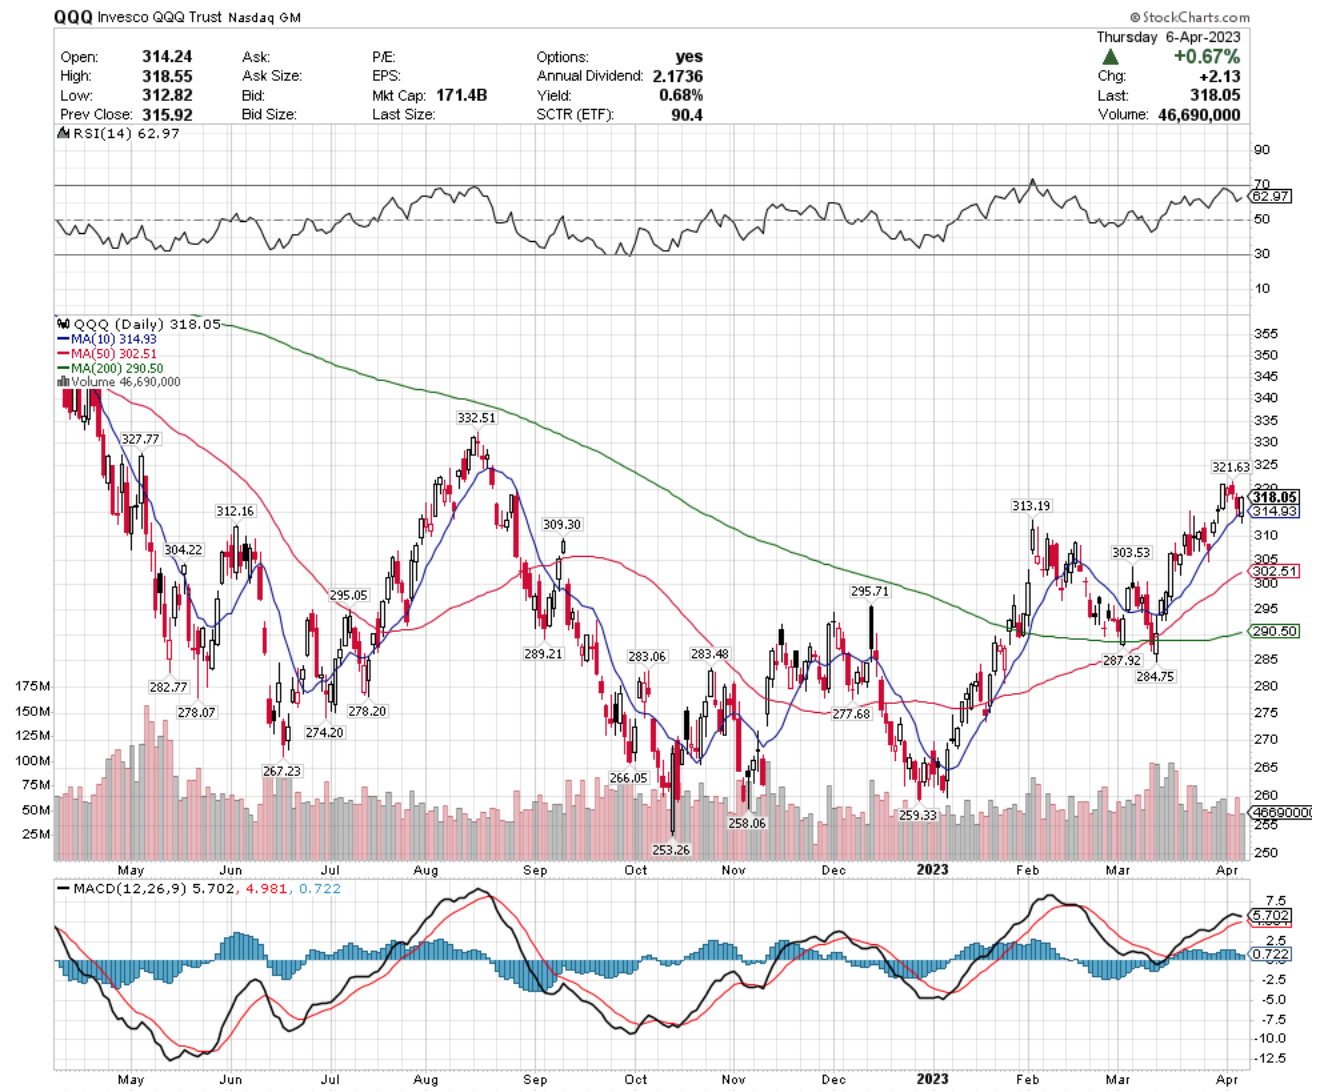The image size is (1328, 1092).
Task: Click the 175M volume axis label
Action: (x=32, y=687)
